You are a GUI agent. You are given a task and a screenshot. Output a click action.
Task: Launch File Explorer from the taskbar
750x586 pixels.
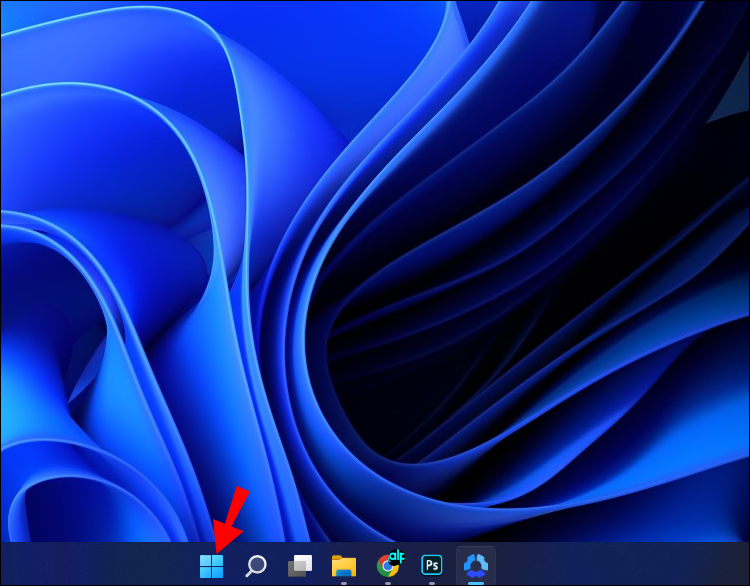coord(344,566)
